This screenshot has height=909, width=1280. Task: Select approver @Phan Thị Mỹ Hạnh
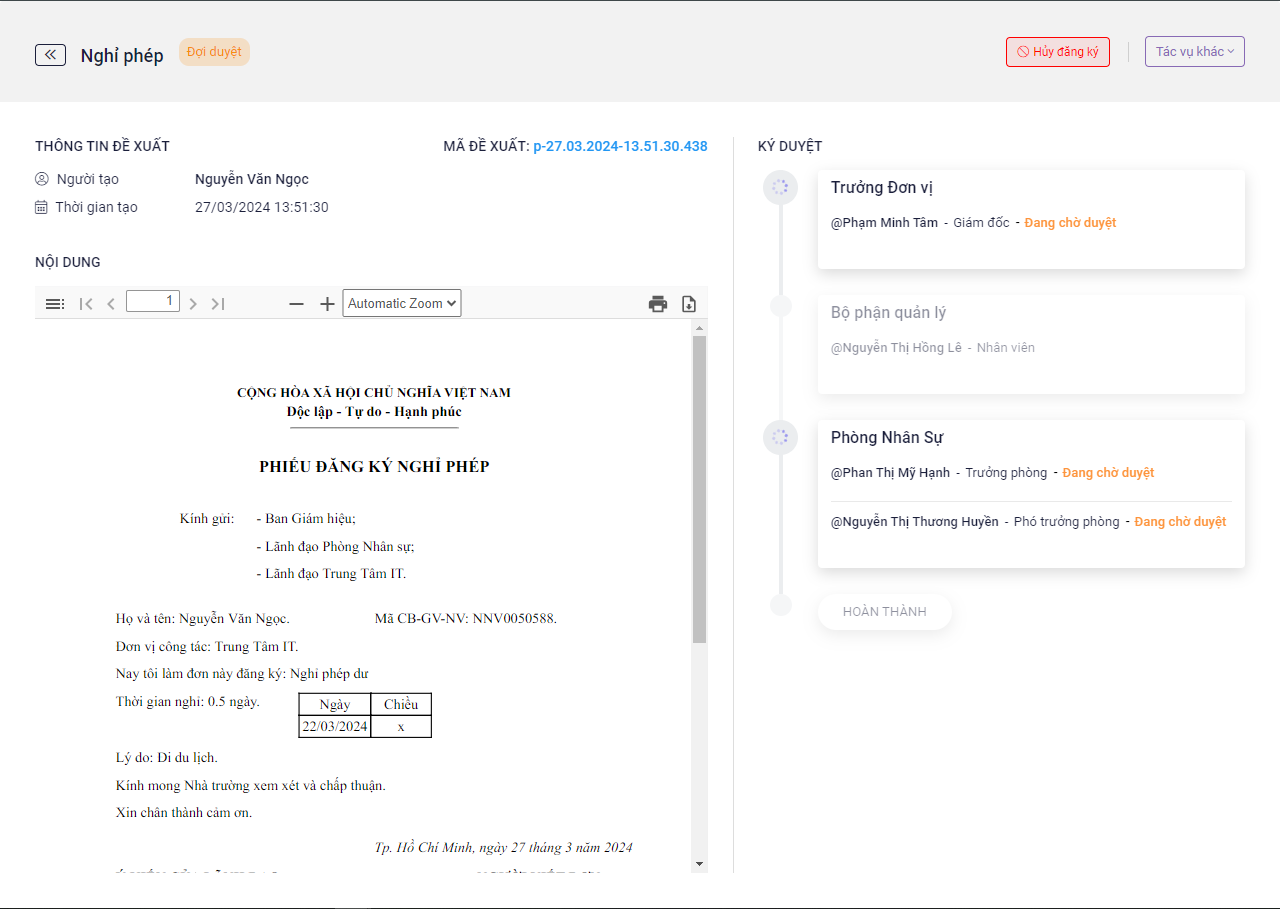(x=890, y=473)
